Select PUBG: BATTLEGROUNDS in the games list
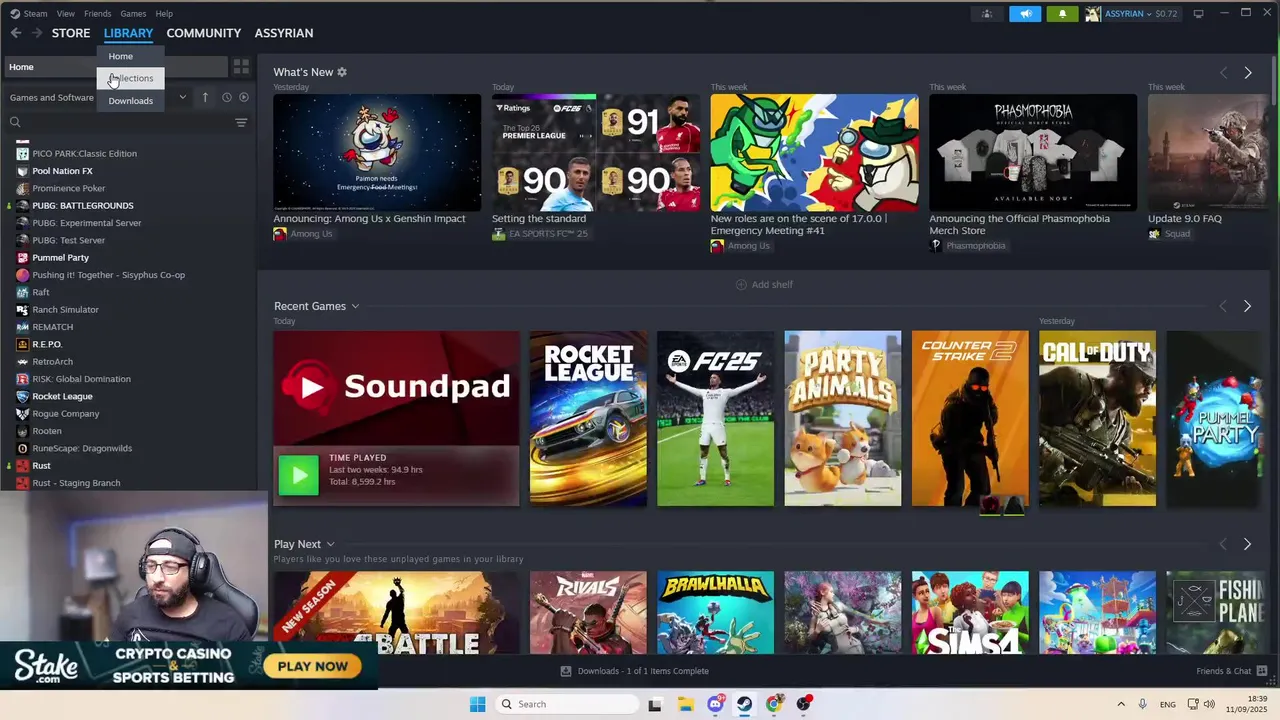The height and width of the screenshot is (720, 1280). pos(82,206)
